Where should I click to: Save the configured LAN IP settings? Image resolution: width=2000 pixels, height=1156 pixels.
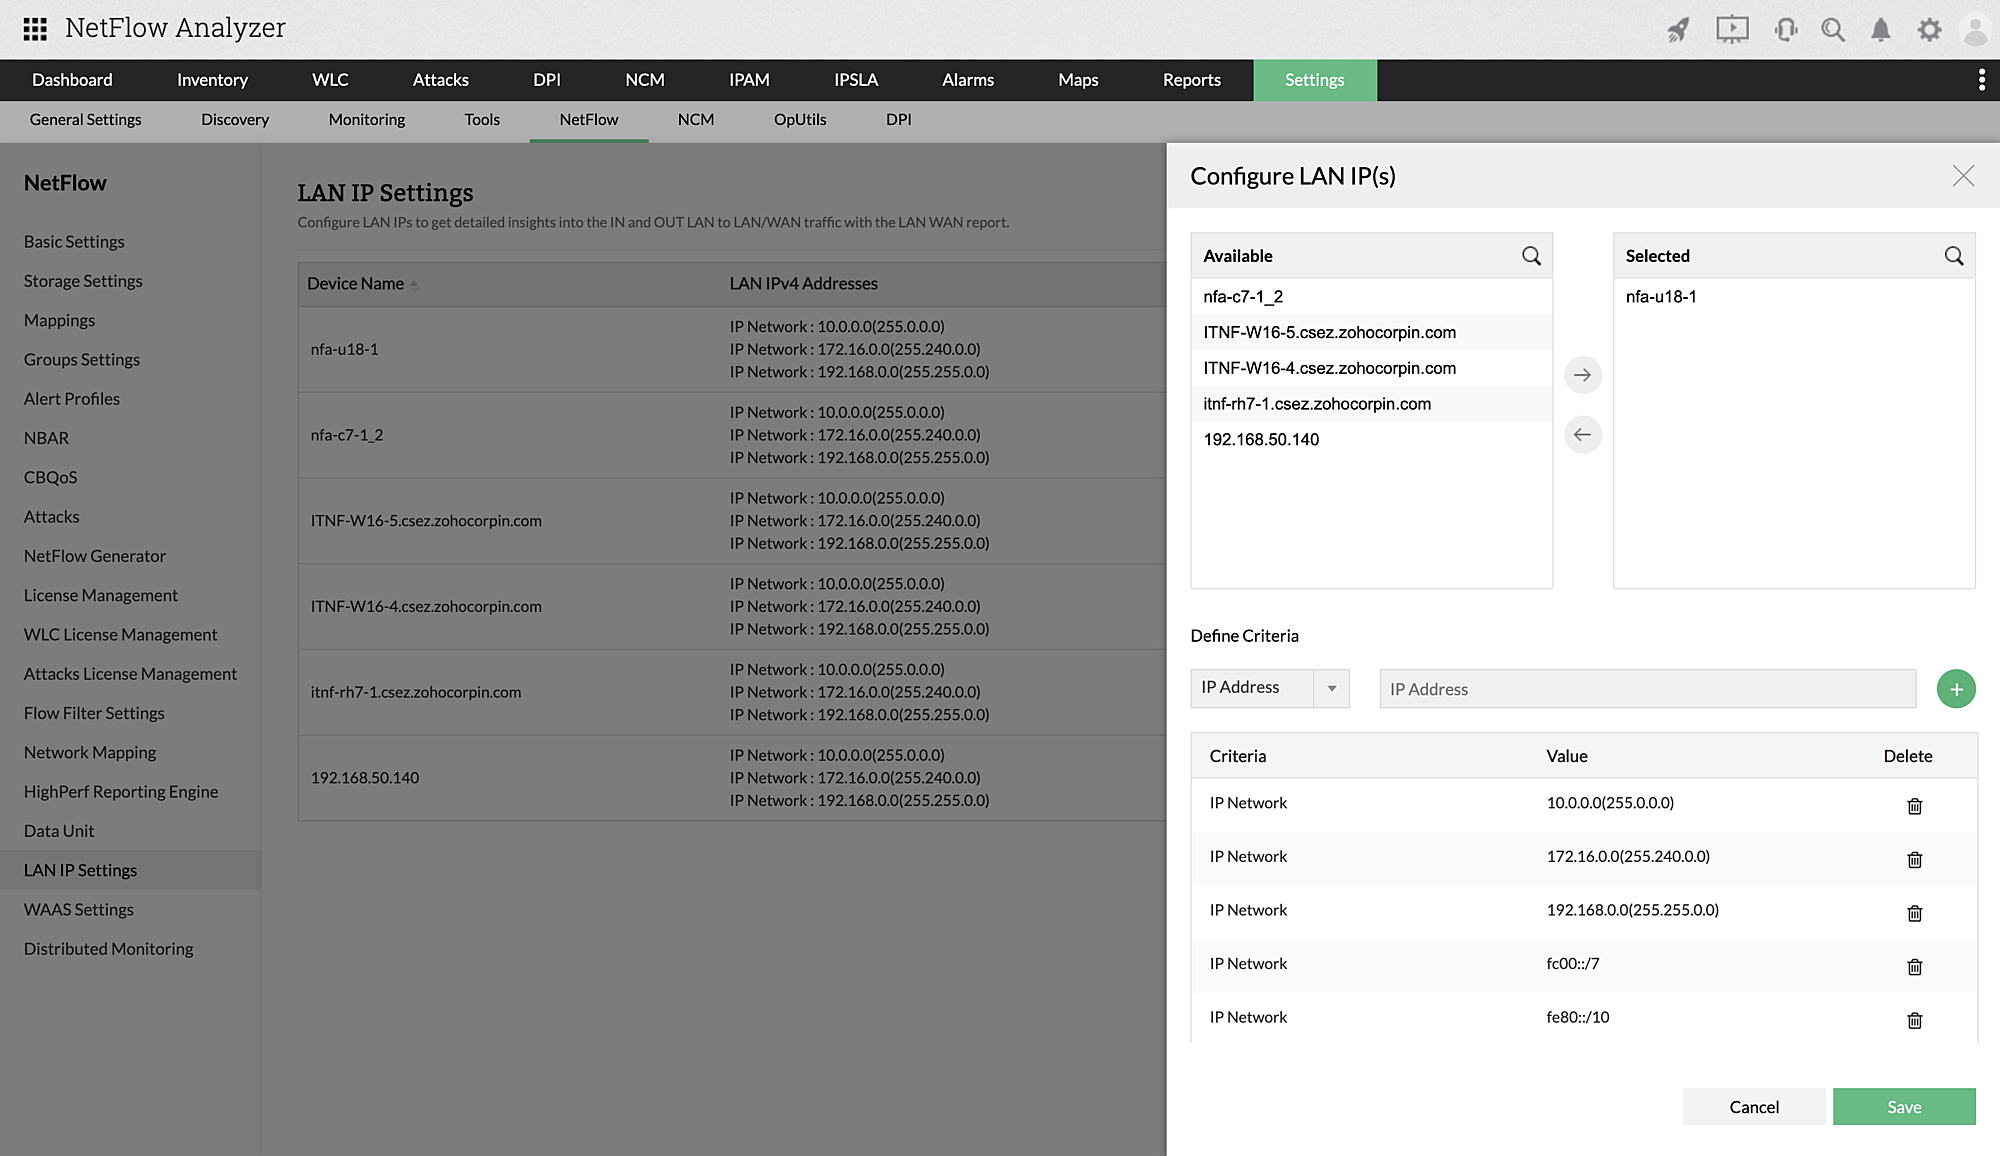coord(1904,1106)
